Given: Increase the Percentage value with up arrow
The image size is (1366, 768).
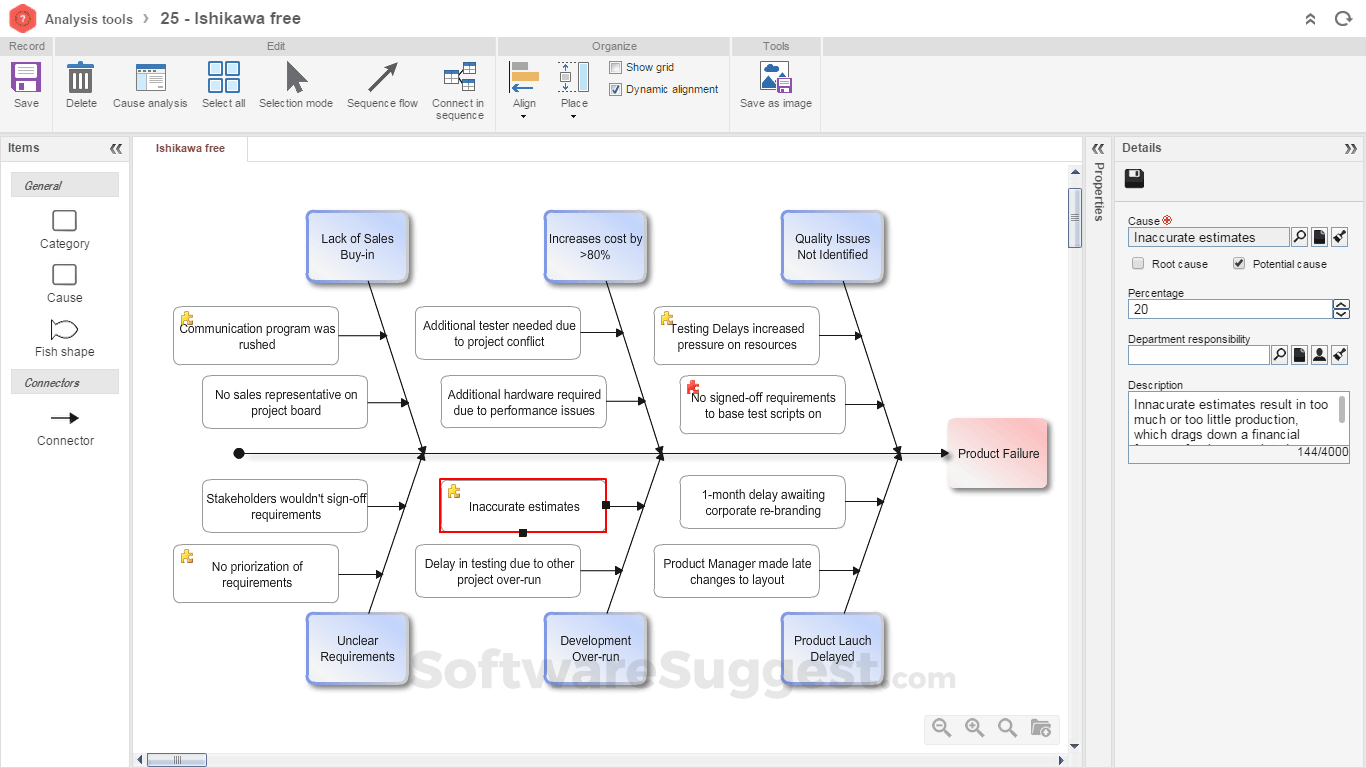Looking at the screenshot, I should pyautogui.click(x=1341, y=305).
